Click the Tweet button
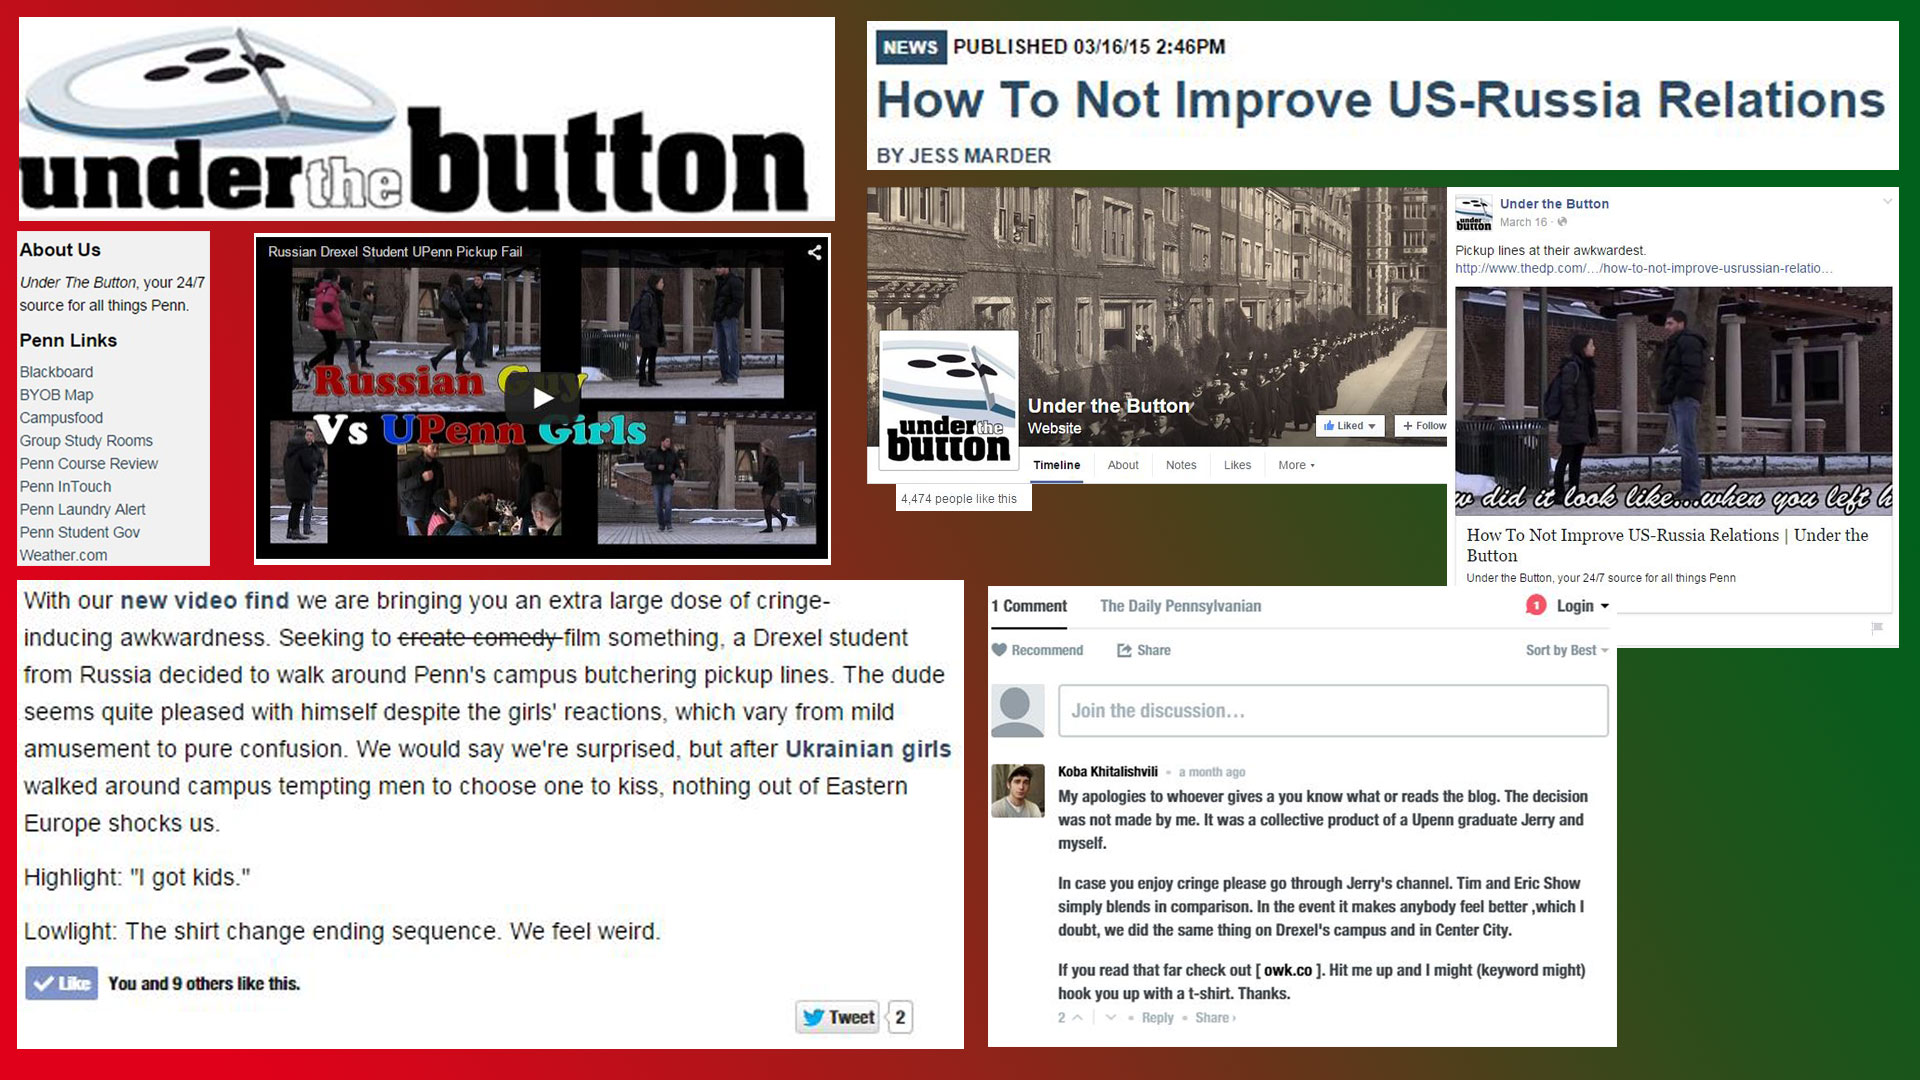1920x1080 pixels. pyautogui.click(x=838, y=1018)
